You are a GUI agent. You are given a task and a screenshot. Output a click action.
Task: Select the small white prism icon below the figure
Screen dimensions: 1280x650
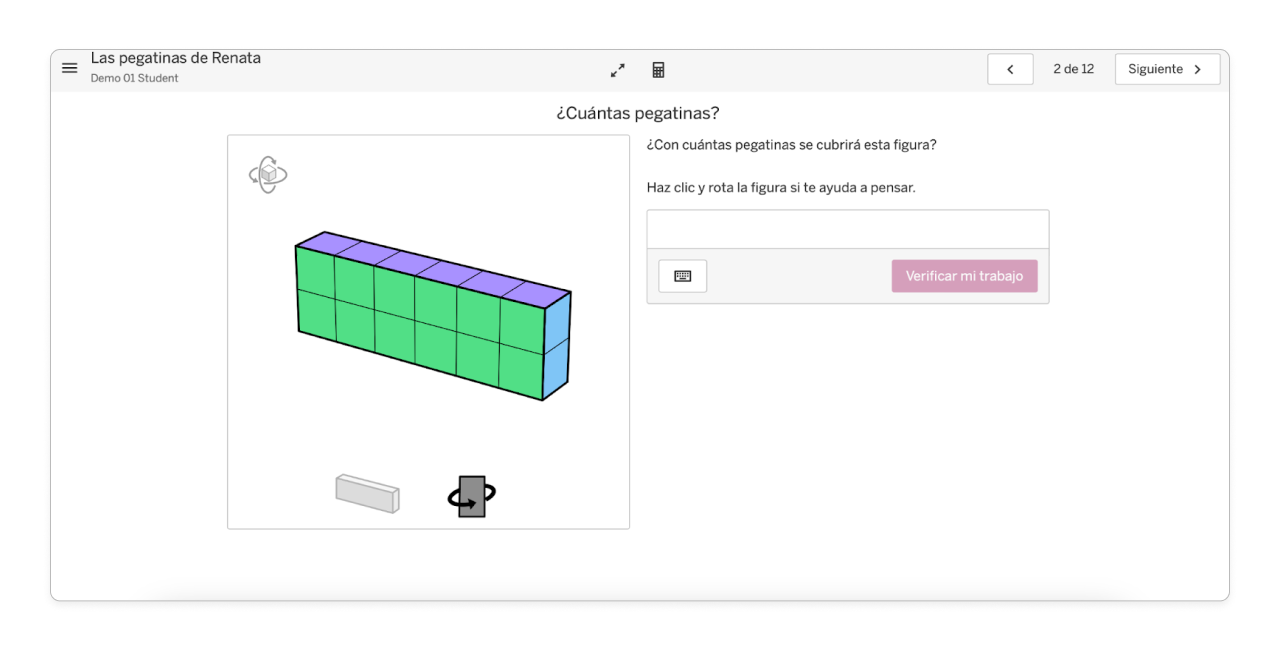tap(366, 492)
